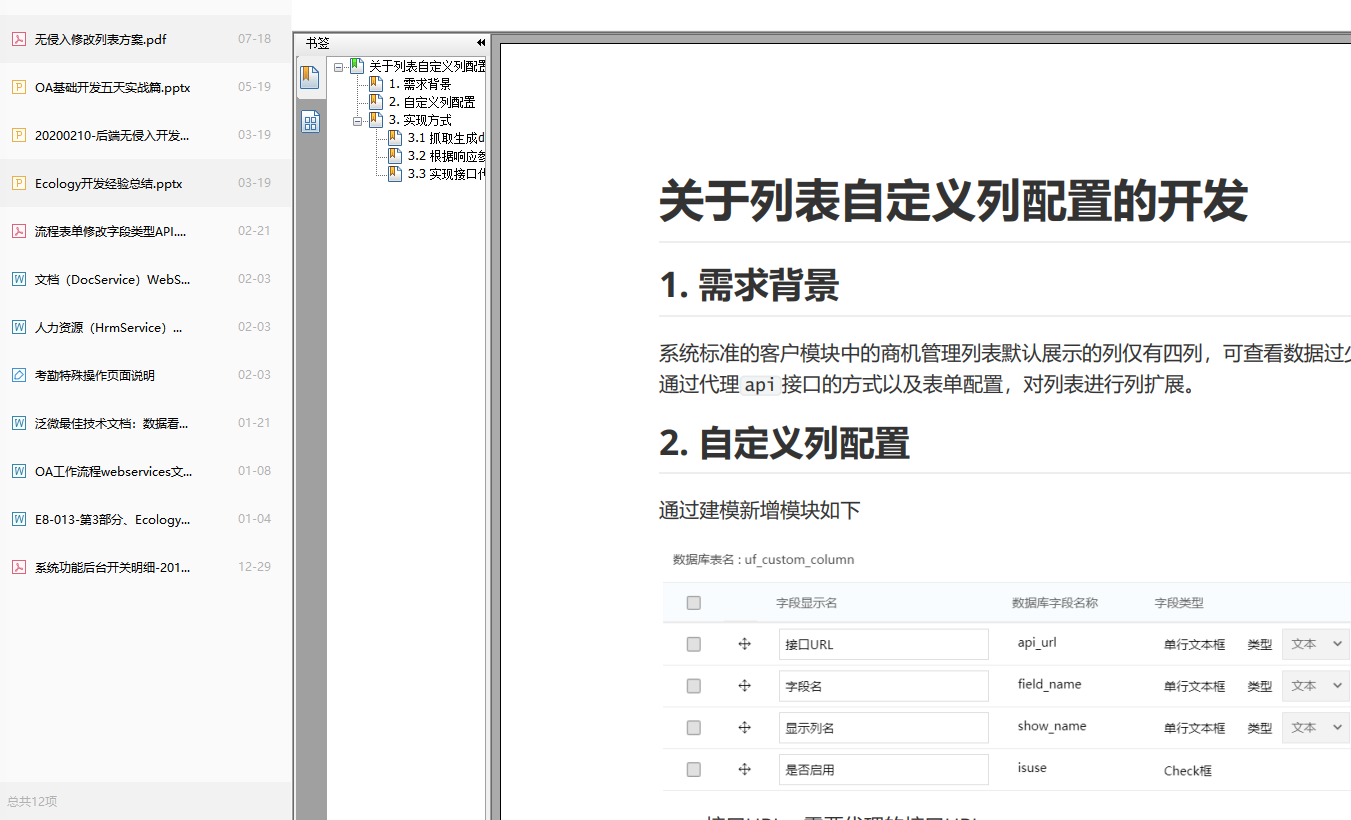1351x820 pixels.
Task: Collapse the root 关于列表自定义列配置 bookmark
Action: pyautogui.click(x=339, y=65)
